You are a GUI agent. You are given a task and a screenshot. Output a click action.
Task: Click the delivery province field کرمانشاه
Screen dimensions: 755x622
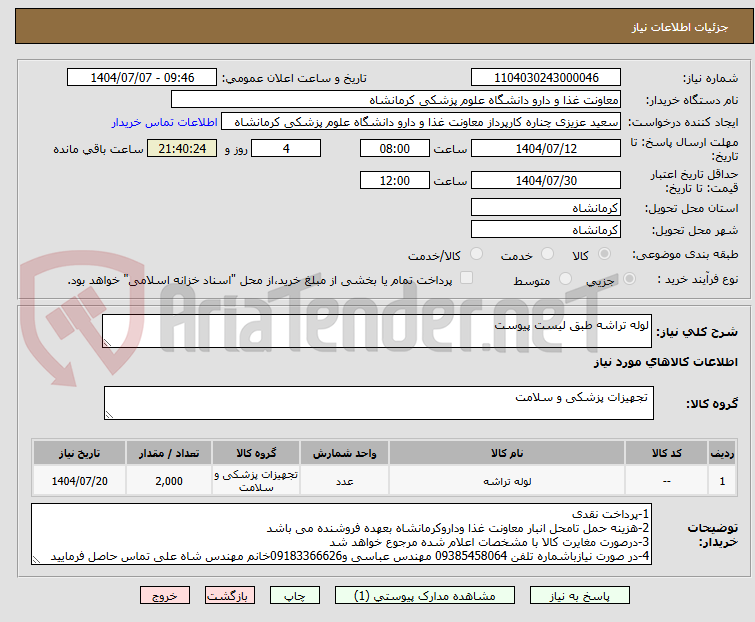[x=546, y=207]
